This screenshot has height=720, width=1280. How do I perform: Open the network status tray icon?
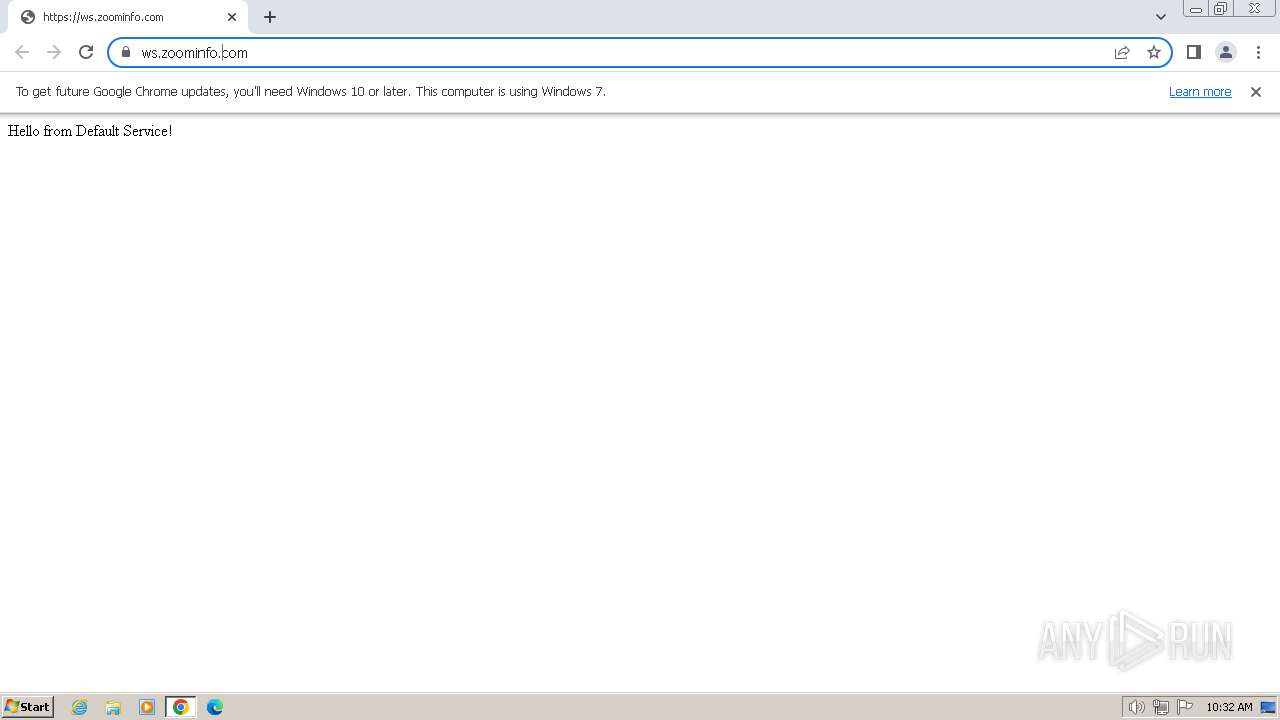tap(1161, 707)
